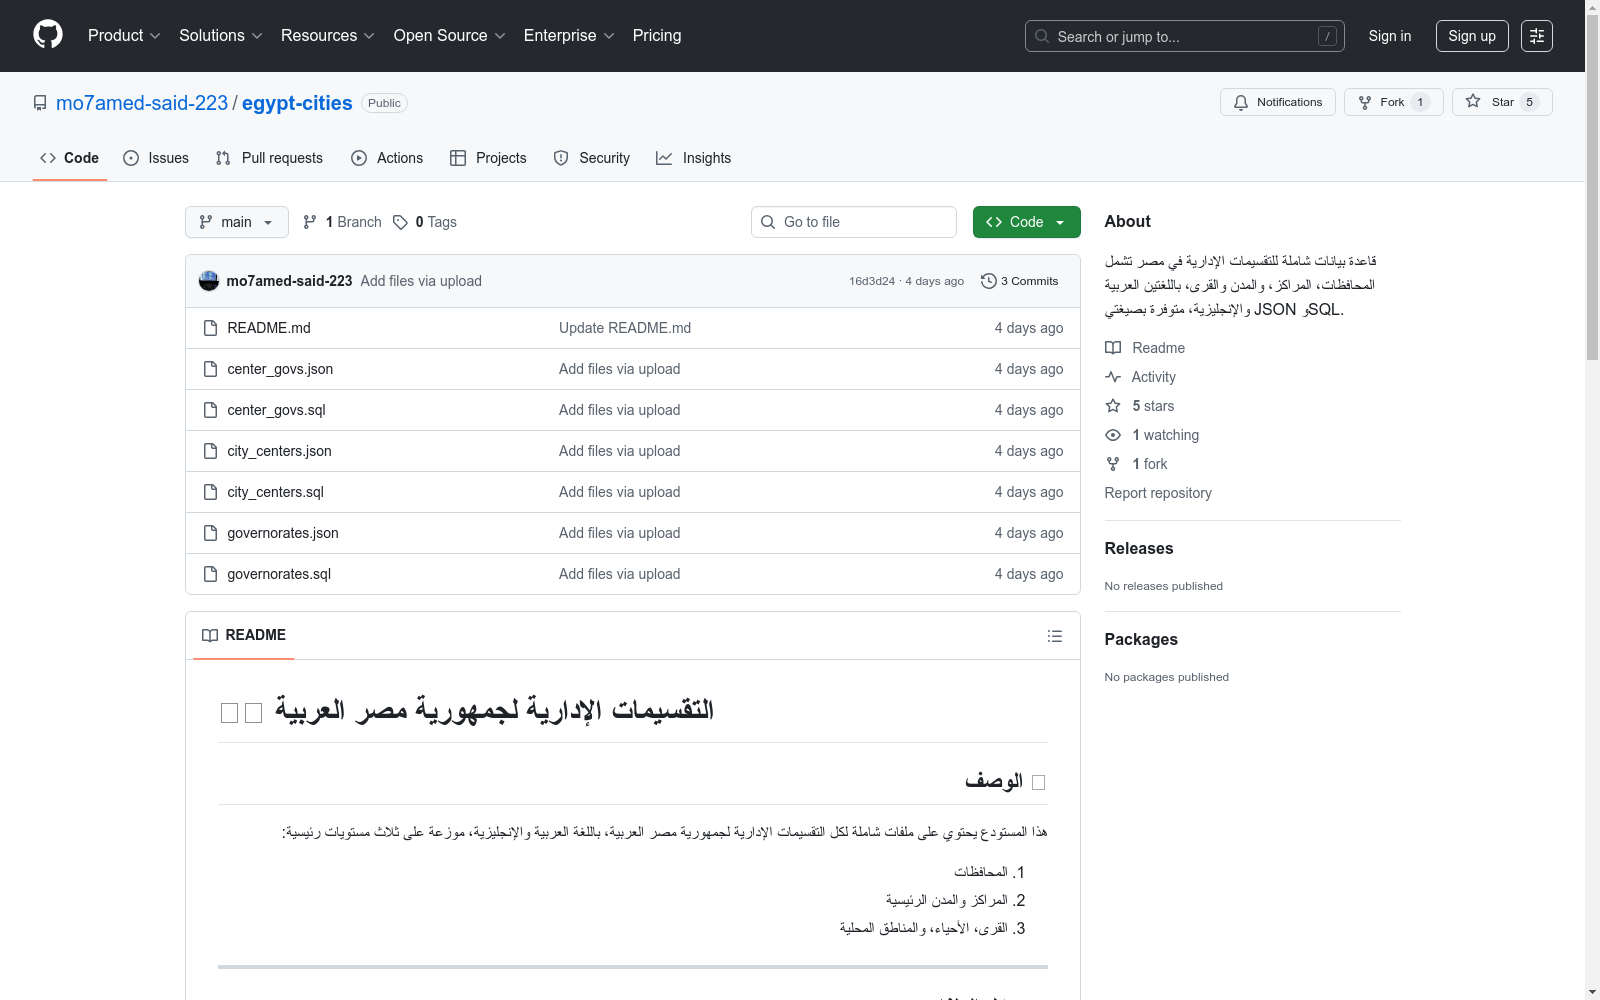Click the Notifications bell button
The height and width of the screenshot is (1000, 1600).
point(1277,102)
